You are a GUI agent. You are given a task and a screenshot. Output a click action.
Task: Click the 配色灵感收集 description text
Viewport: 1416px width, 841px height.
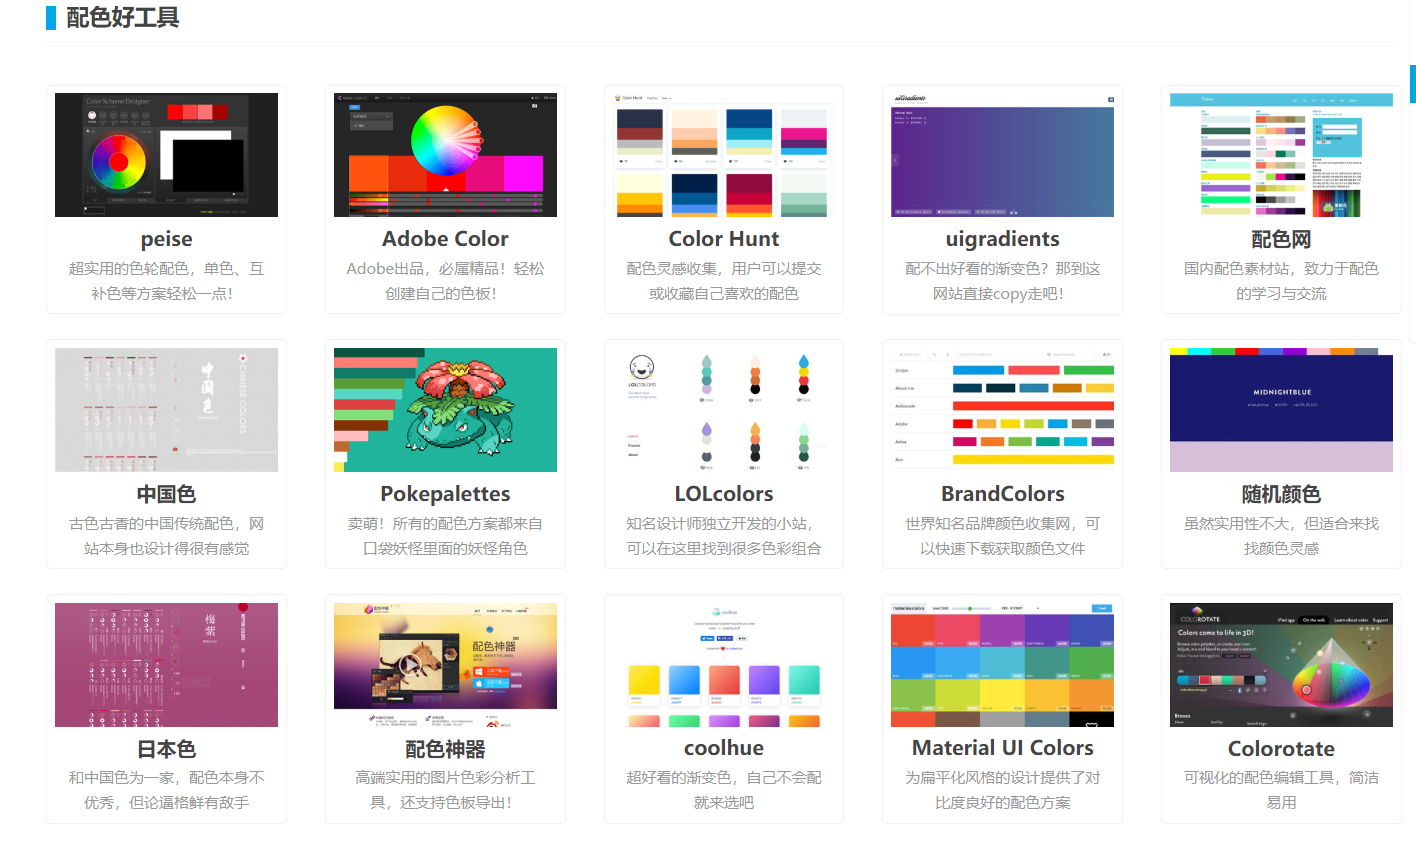[724, 281]
